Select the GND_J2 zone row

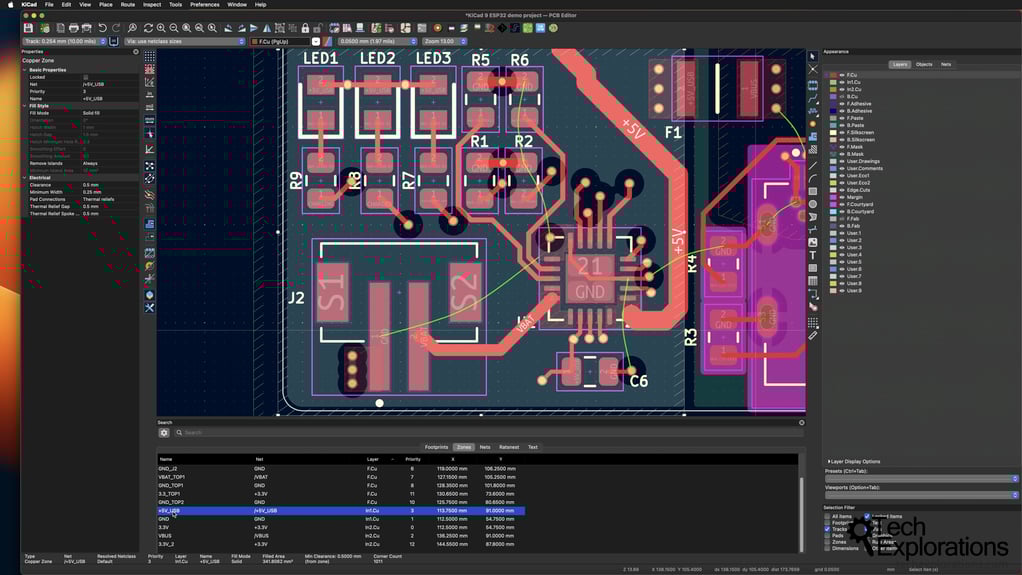(167, 468)
